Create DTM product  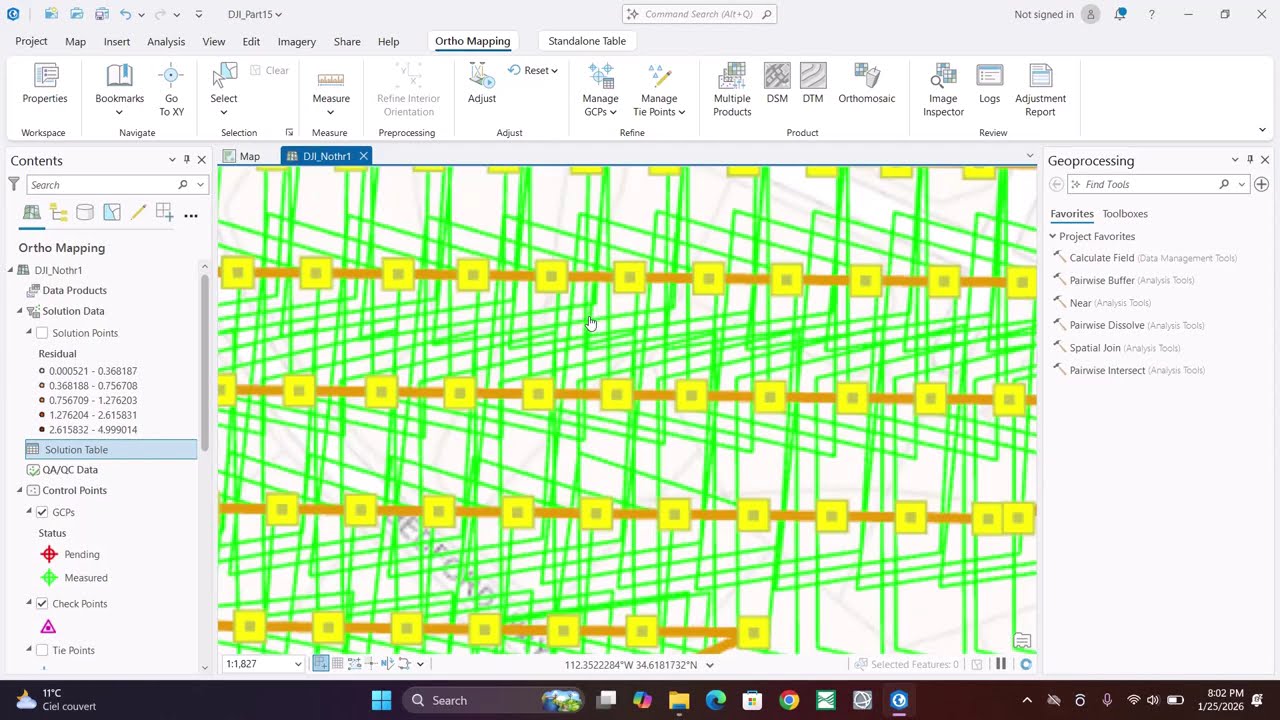tap(813, 84)
